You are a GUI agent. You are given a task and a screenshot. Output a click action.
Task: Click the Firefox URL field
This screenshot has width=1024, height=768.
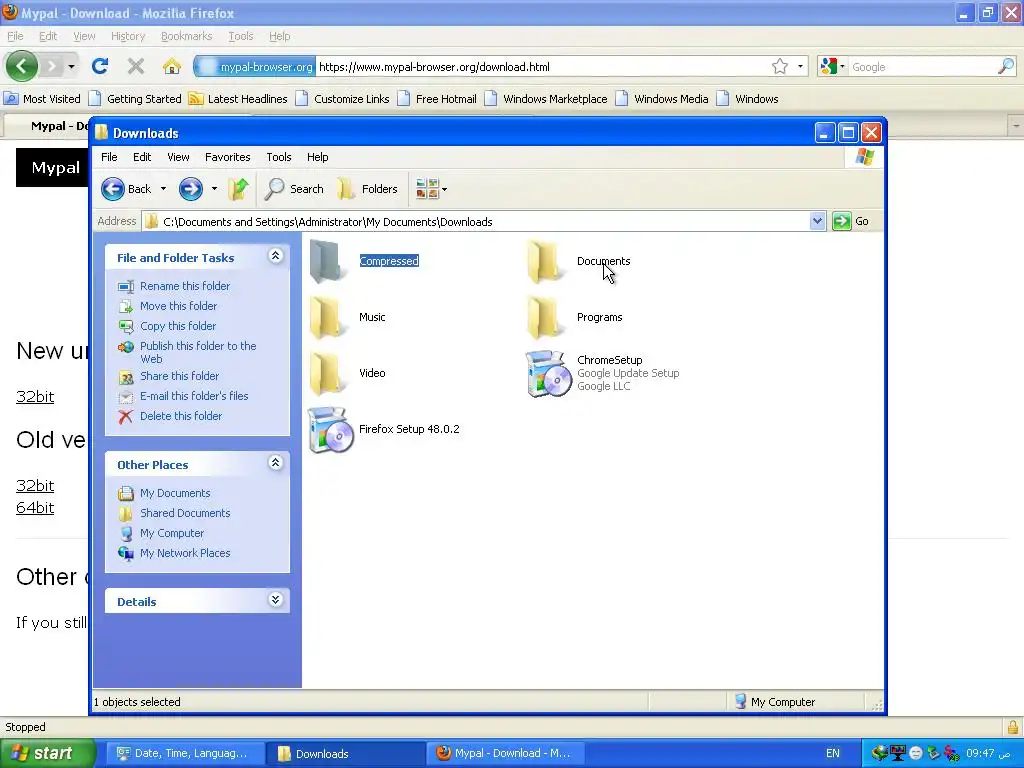point(544,67)
